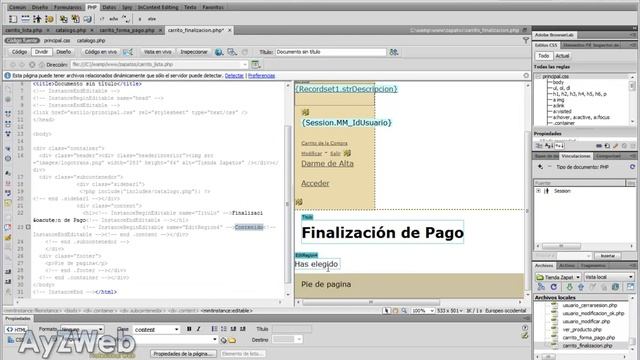Select Actual in CSS styles panel
The image size is (640, 360).
click(x=562, y=56)
